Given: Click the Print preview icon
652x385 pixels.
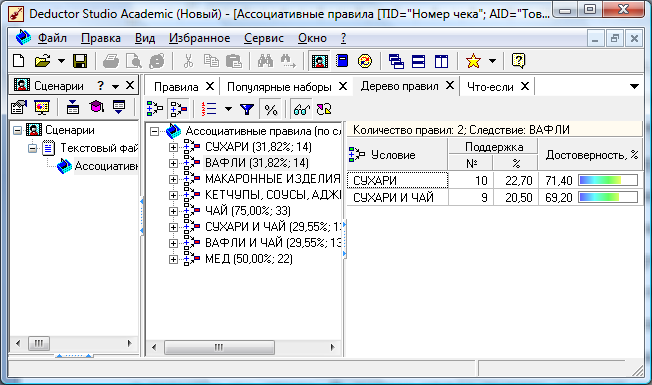Looking at the screenshot, I should [134, 61].
